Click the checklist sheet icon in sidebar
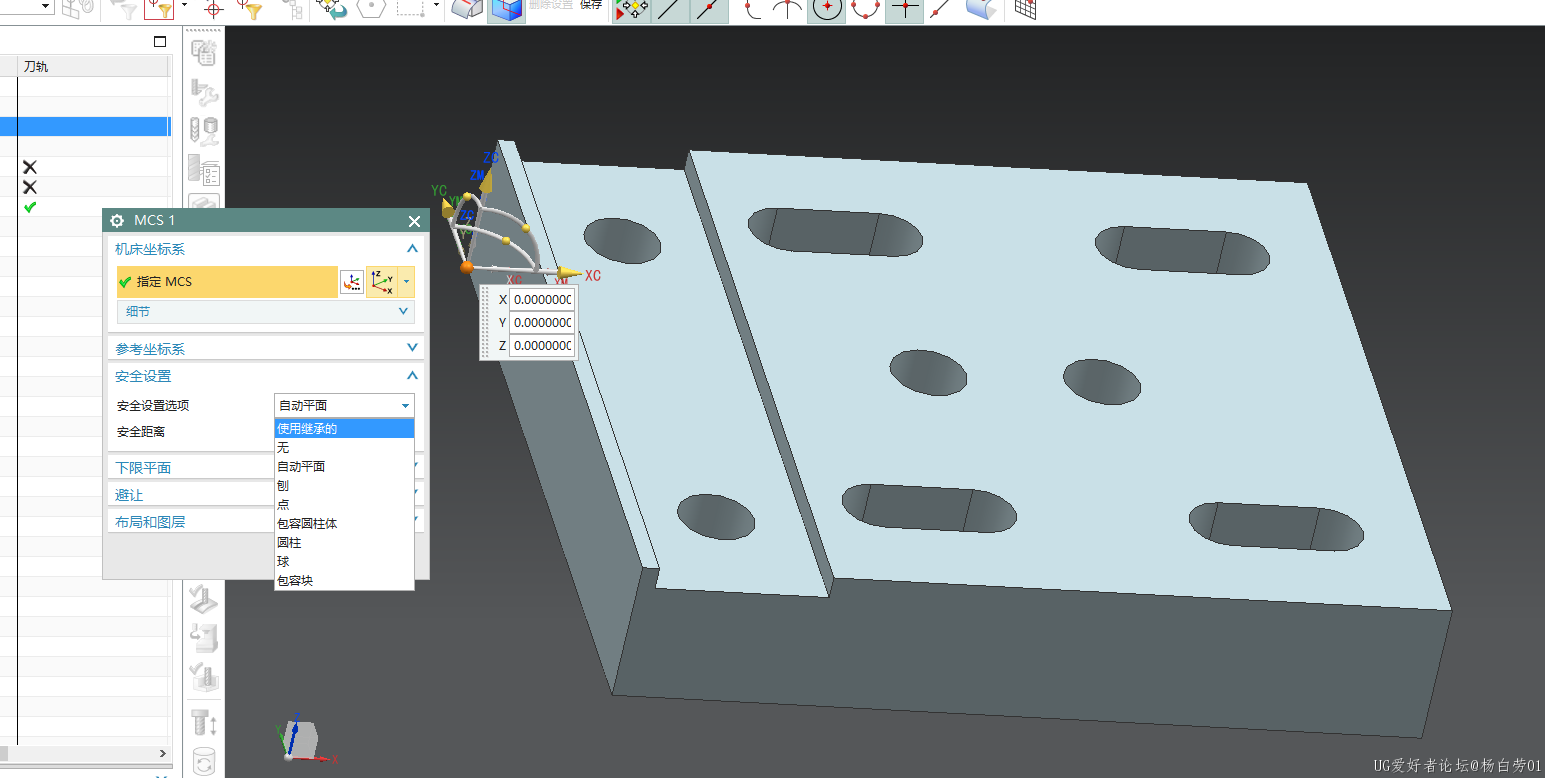1545x778 pixels. click(204, 172)
